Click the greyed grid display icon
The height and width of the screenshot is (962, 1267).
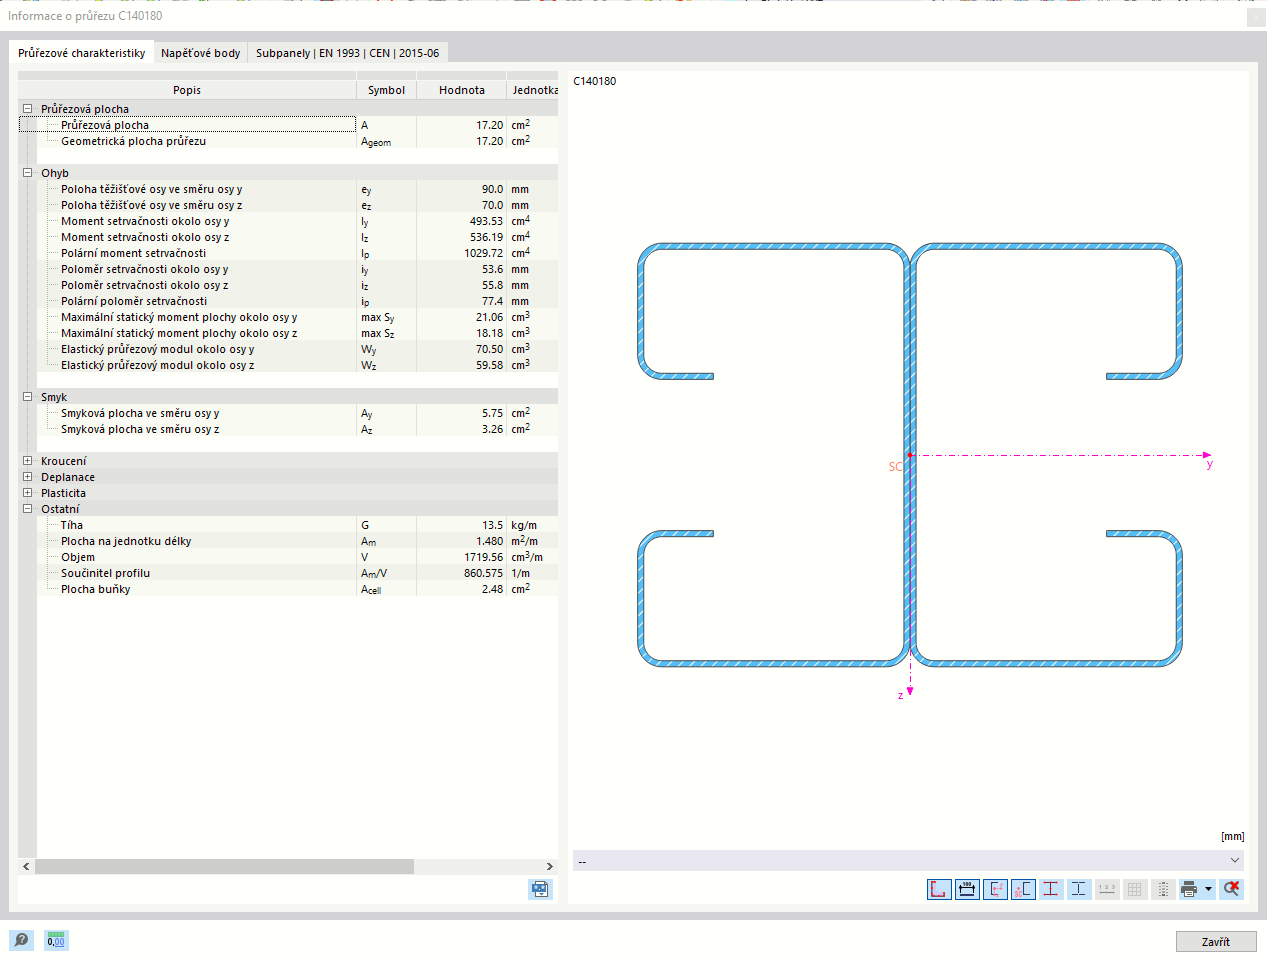[1135, 889]
